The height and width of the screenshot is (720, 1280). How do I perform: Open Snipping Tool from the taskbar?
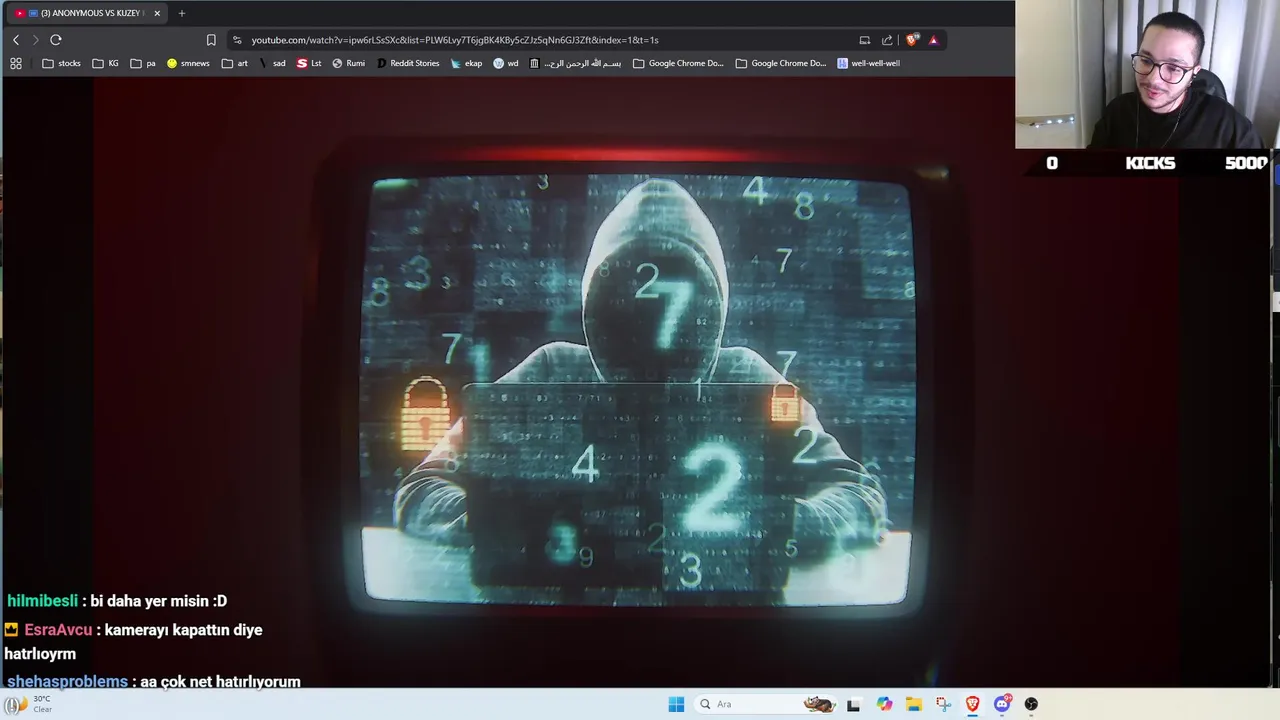[x=943, y=704]
